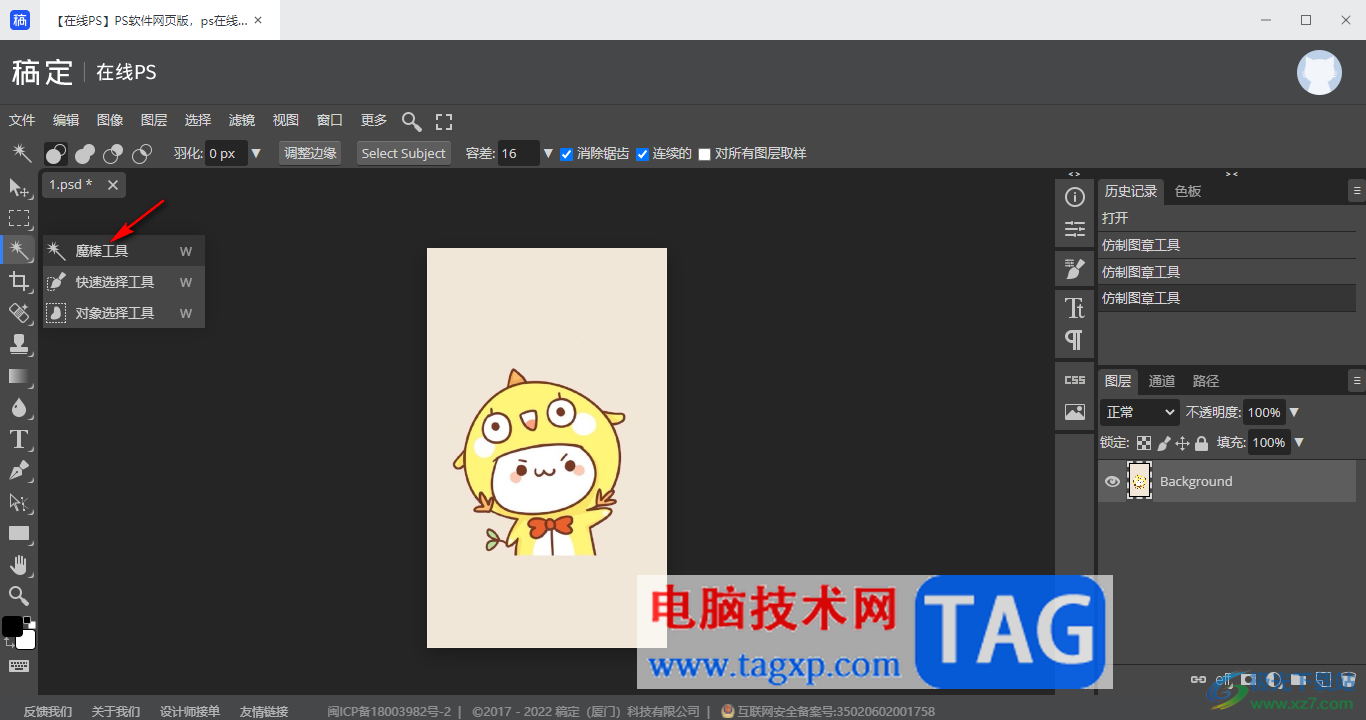Image resolution: width=1366 pixels, height=720 pixels.
Task: Select the Pen tool
Action: point(19,470)
